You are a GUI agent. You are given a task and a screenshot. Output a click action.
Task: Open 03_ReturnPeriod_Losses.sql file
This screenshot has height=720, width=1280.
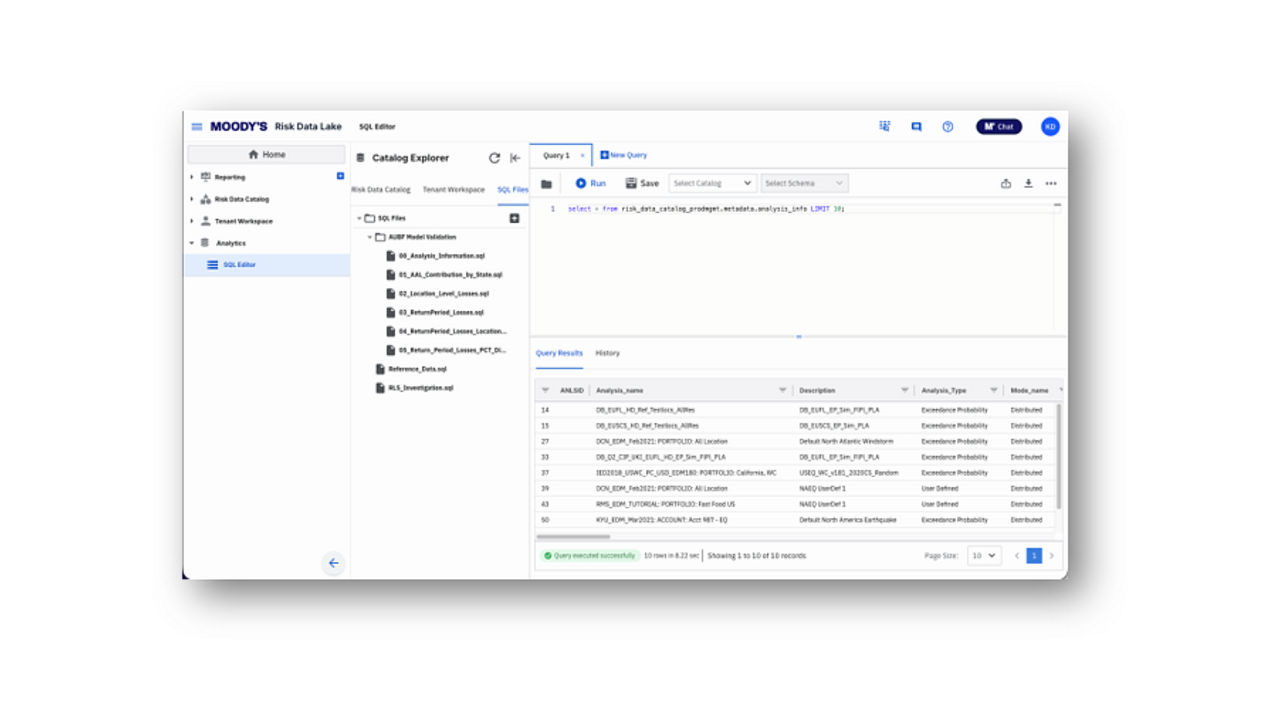[x=441, y=313]
